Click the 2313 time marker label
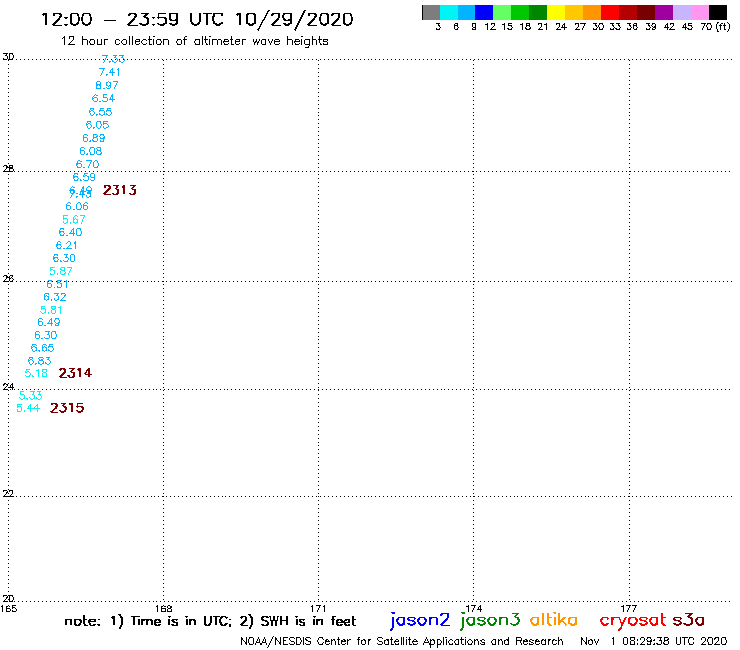This screenshot has height=650, width=740. [x=120, y=190]
